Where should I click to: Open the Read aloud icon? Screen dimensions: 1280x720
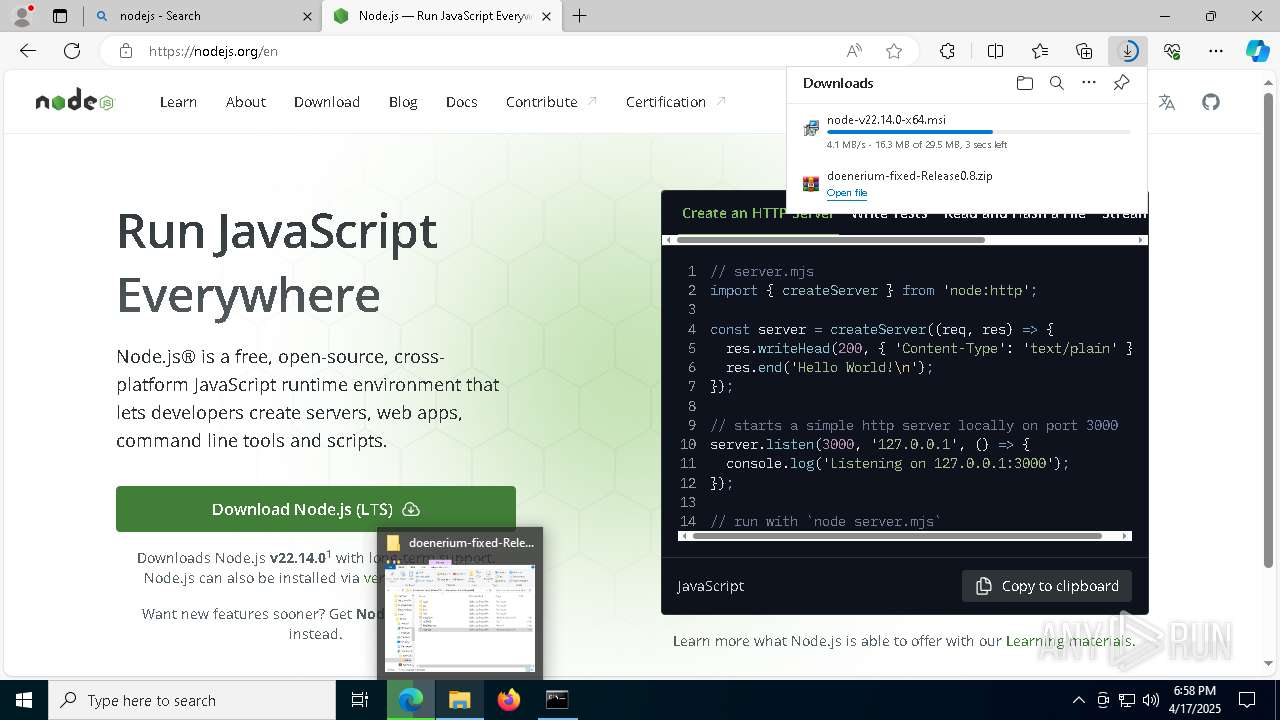[854, 51]
